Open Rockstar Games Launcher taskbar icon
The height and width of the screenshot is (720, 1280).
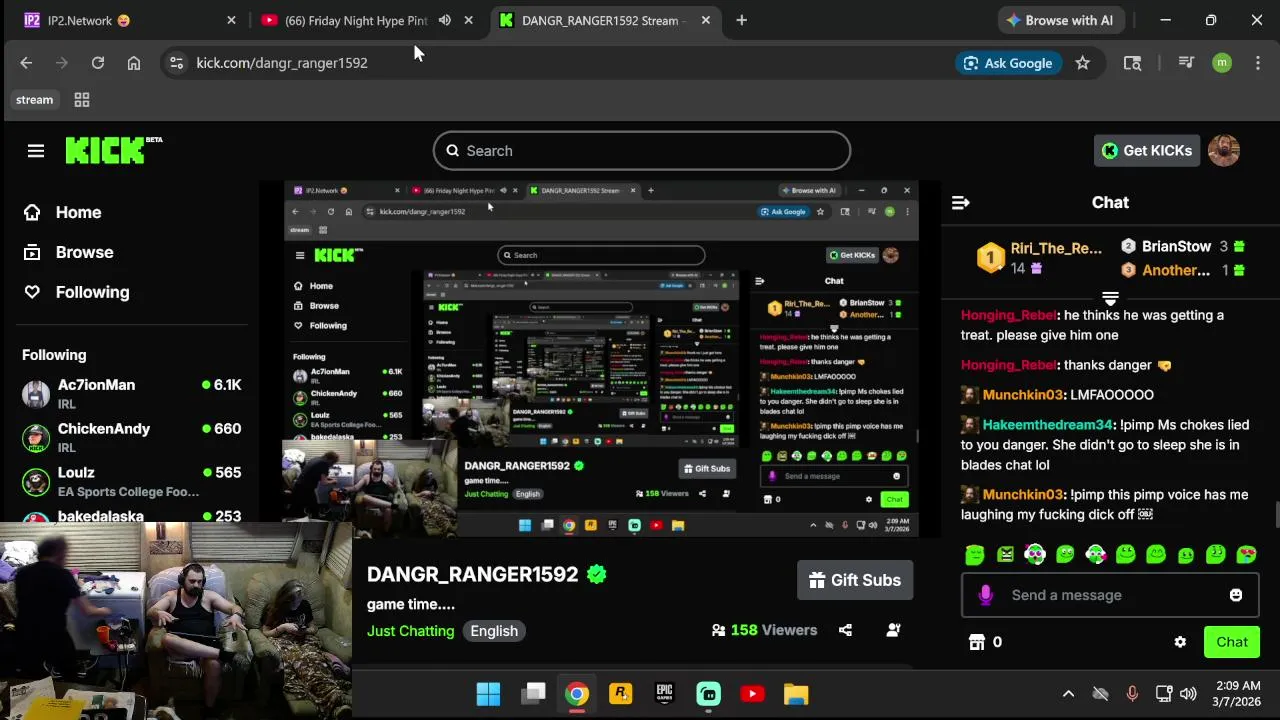click(x=620, y=694)
